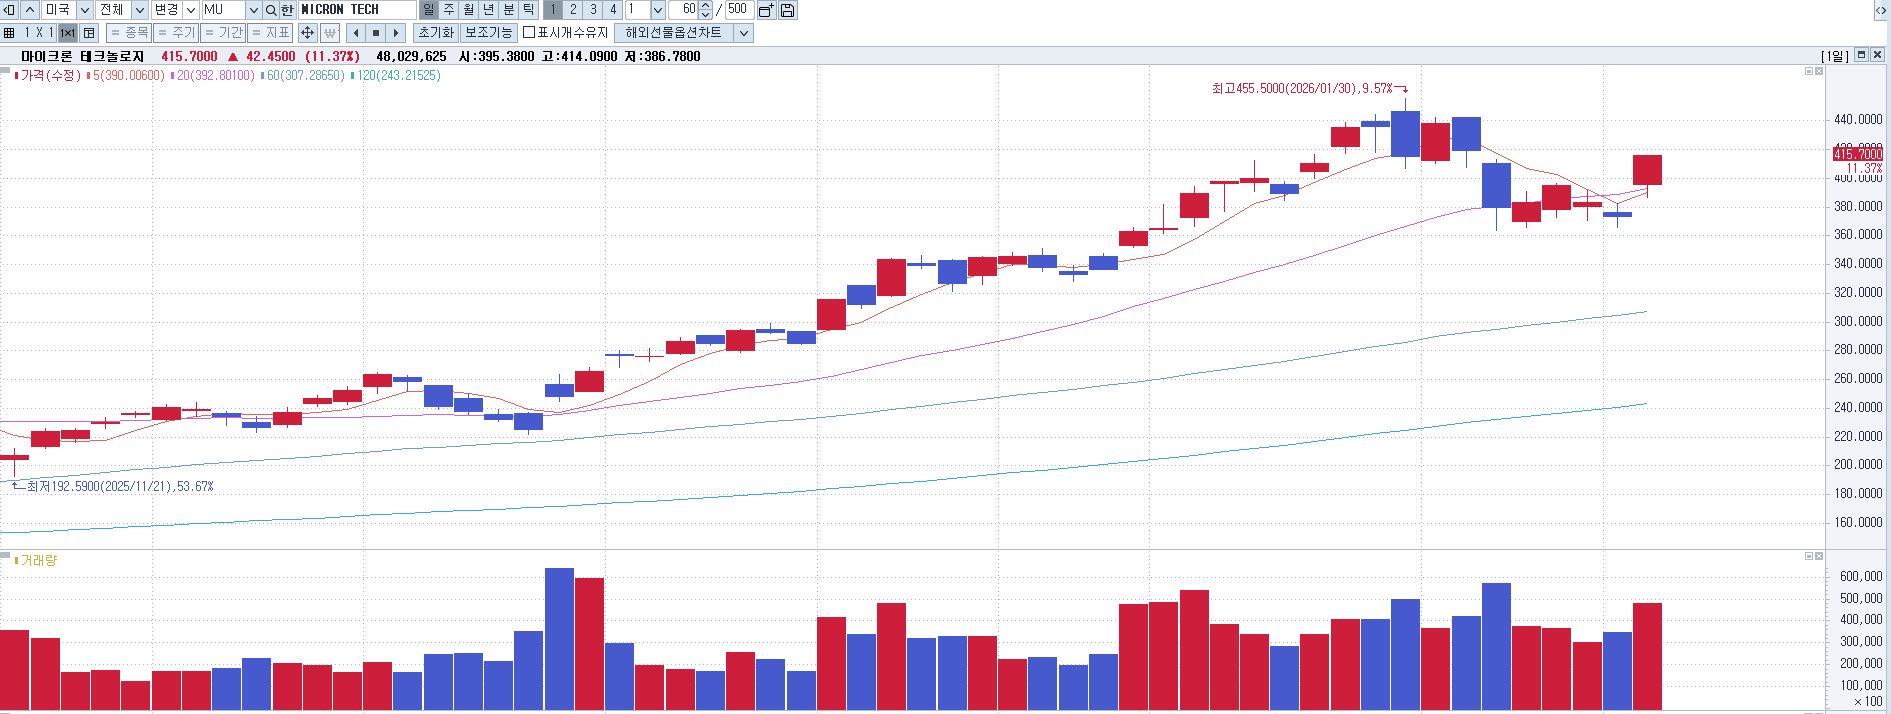Click the 초기화 reset button
The height and width of the screenshot is (714, 1891).
pyautogui.click(x=435, y=33)
